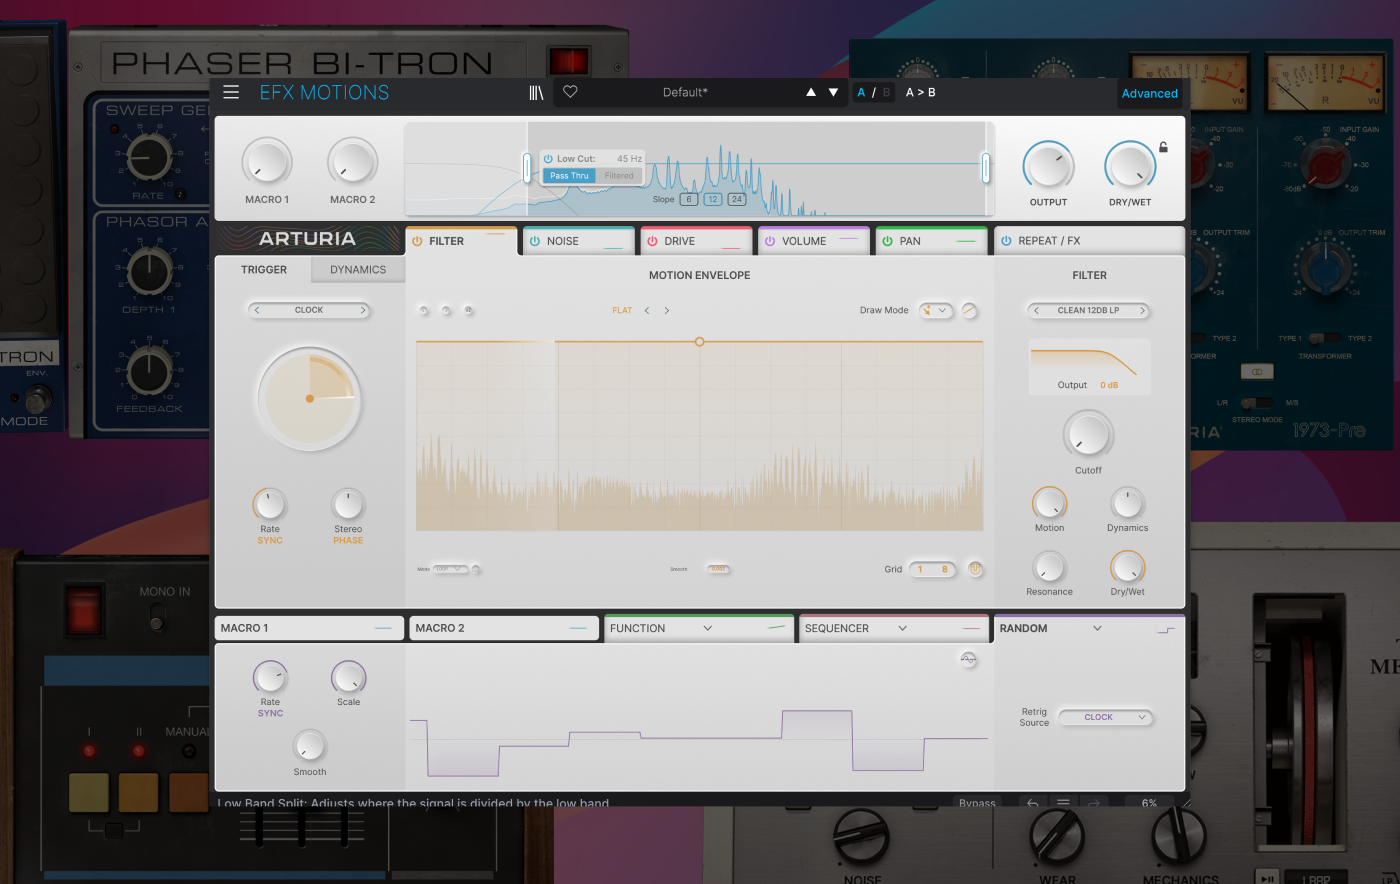Image resolution: width=1400 pixels, height=884 pixels.
Task: Go to previous preset with up arrow
Action: 811,92
